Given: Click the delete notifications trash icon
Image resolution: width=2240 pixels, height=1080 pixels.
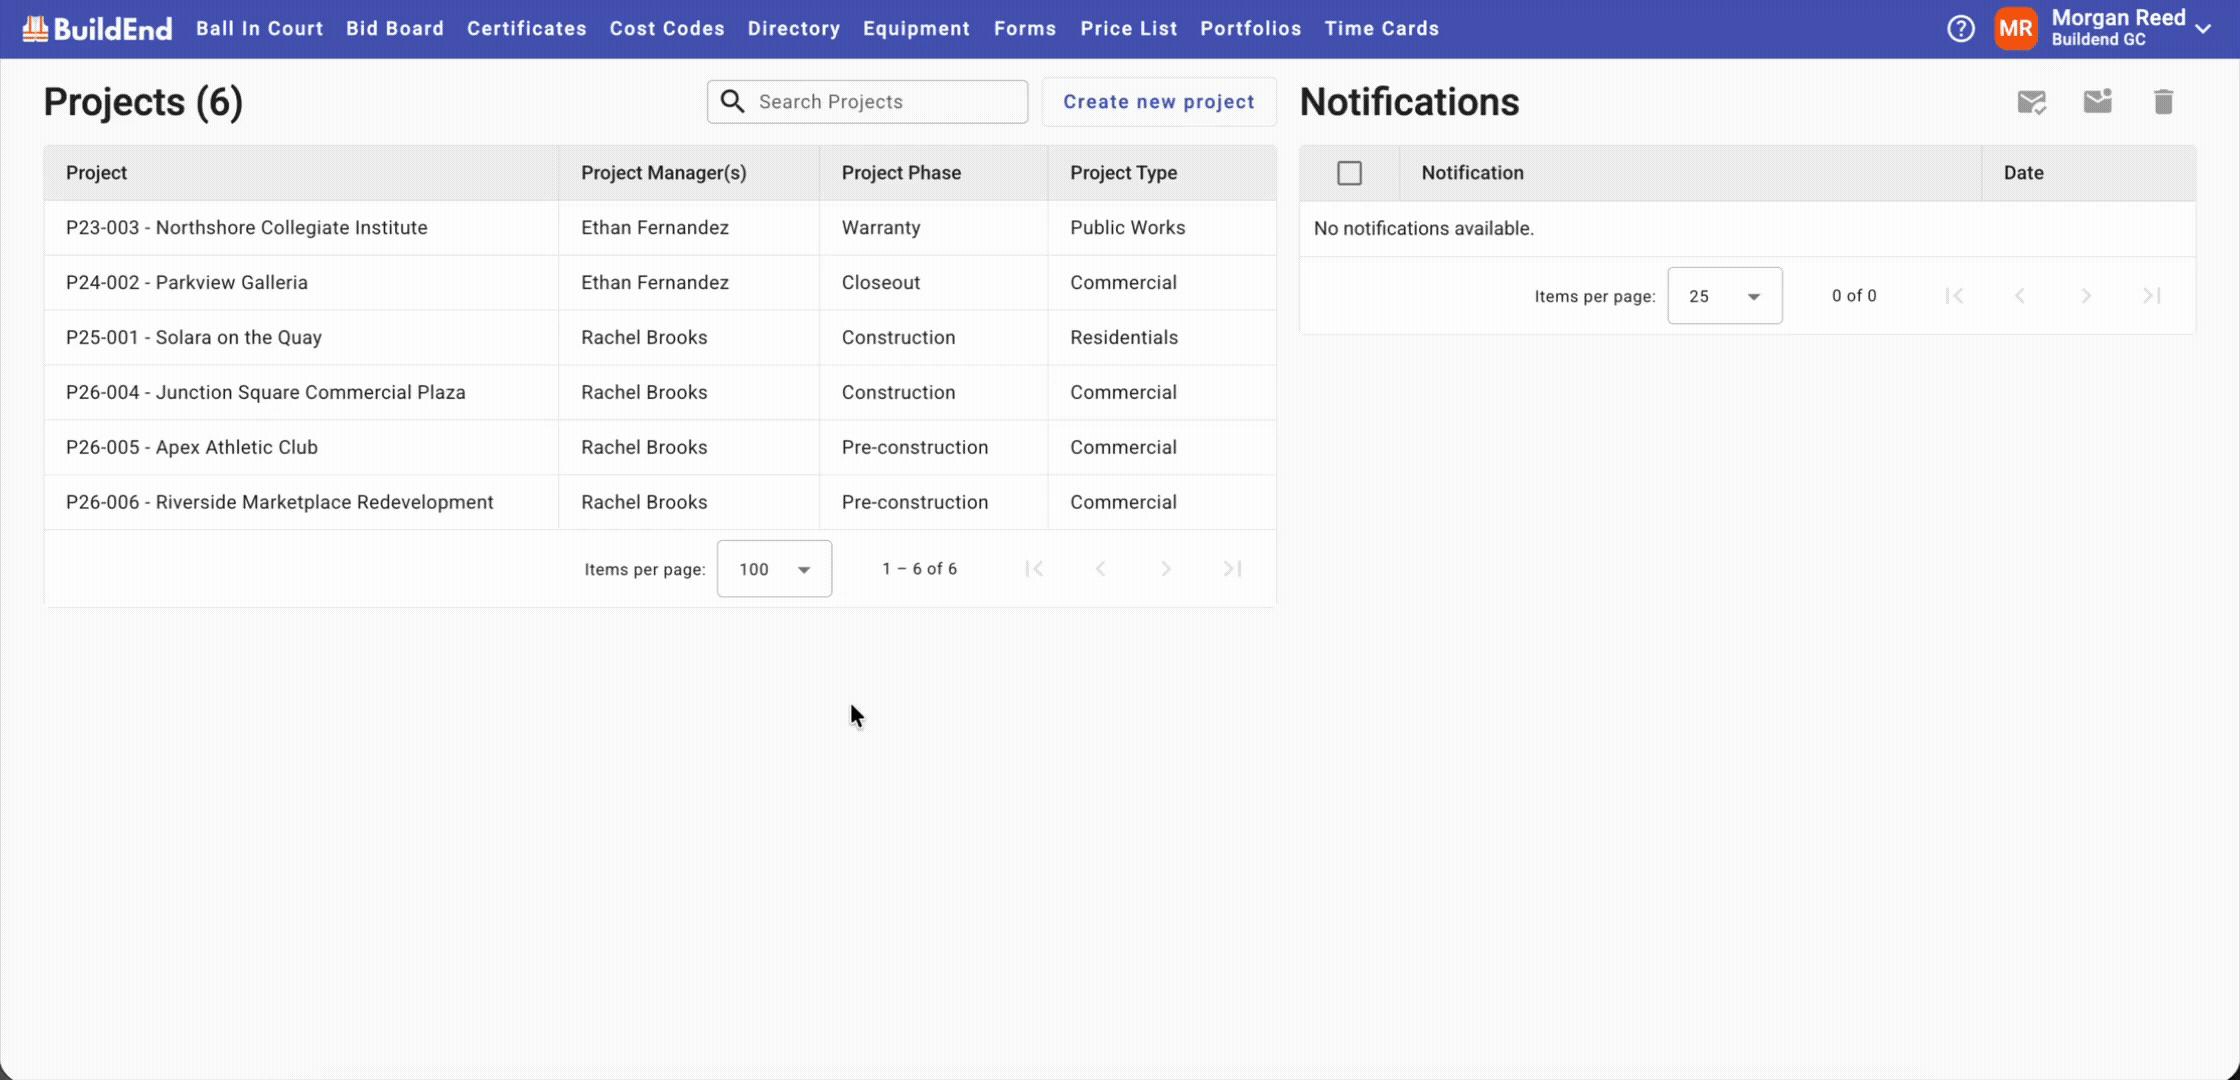Looking at the screenshot, I should [2163, 102].
